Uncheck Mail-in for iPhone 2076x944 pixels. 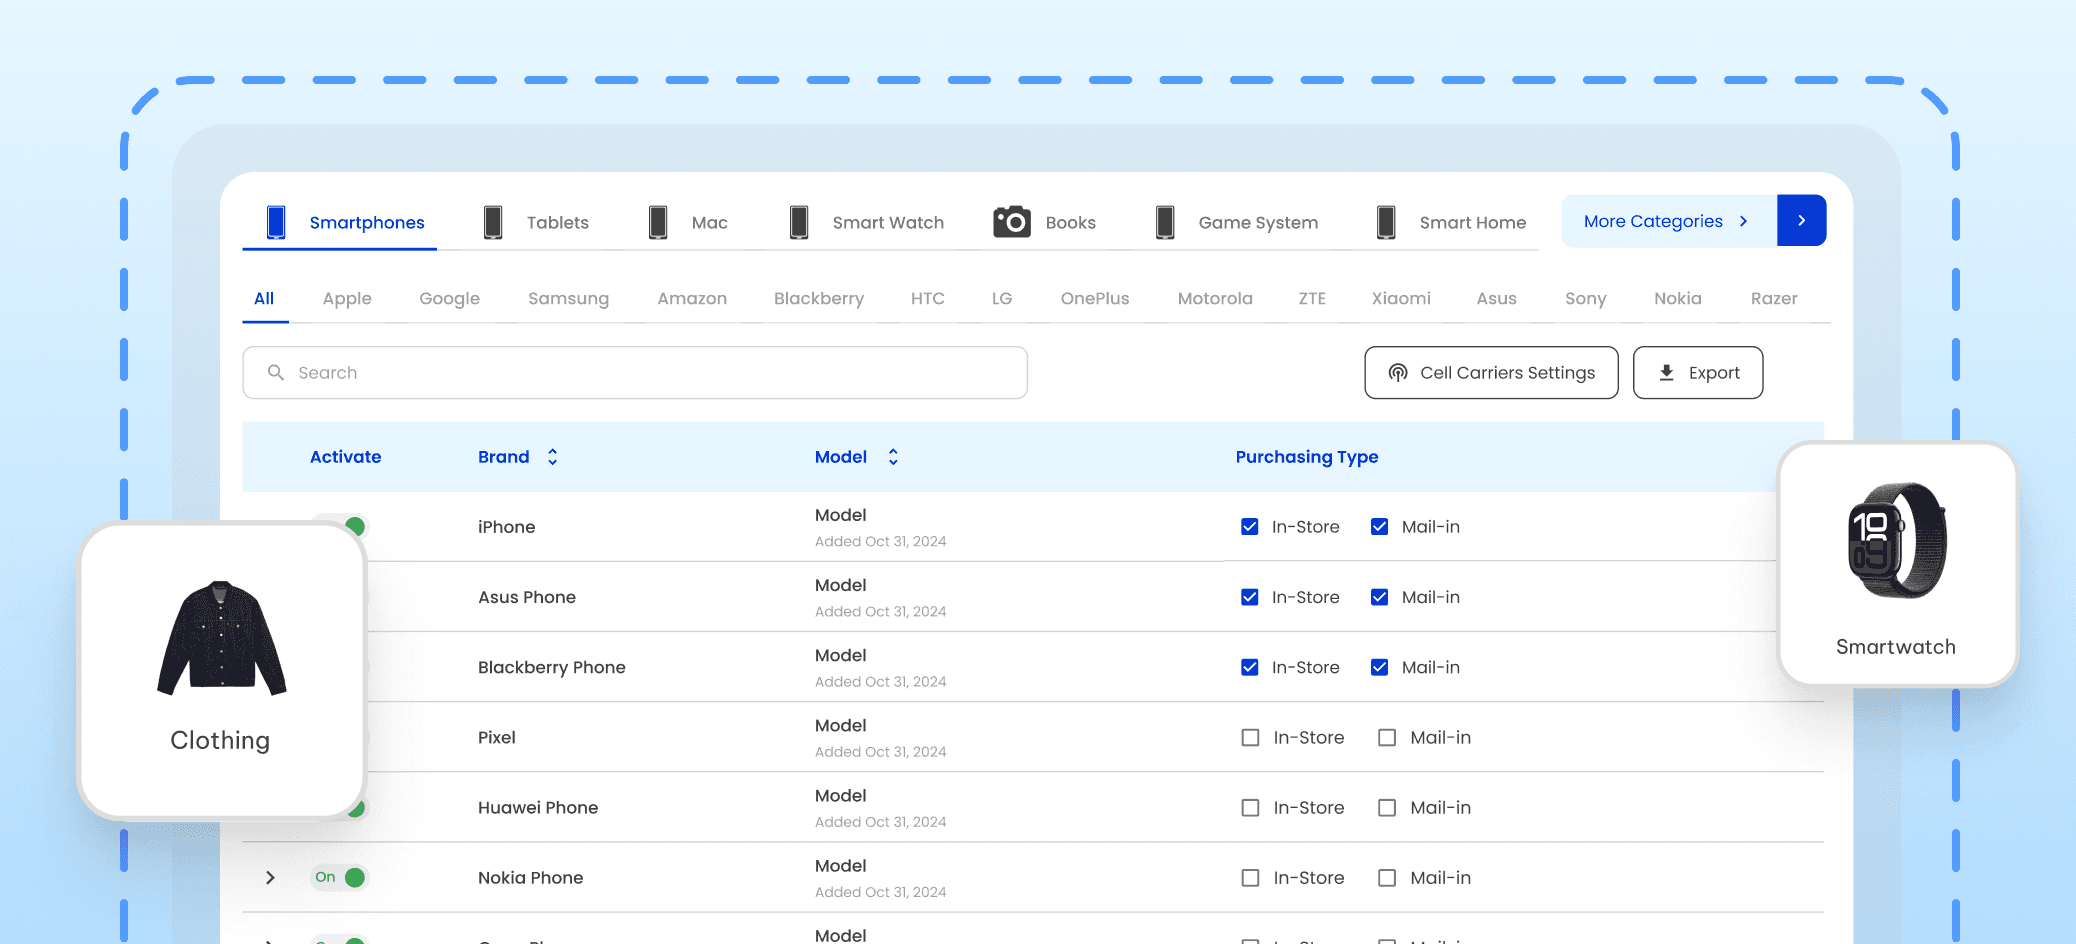[1380, 526]
